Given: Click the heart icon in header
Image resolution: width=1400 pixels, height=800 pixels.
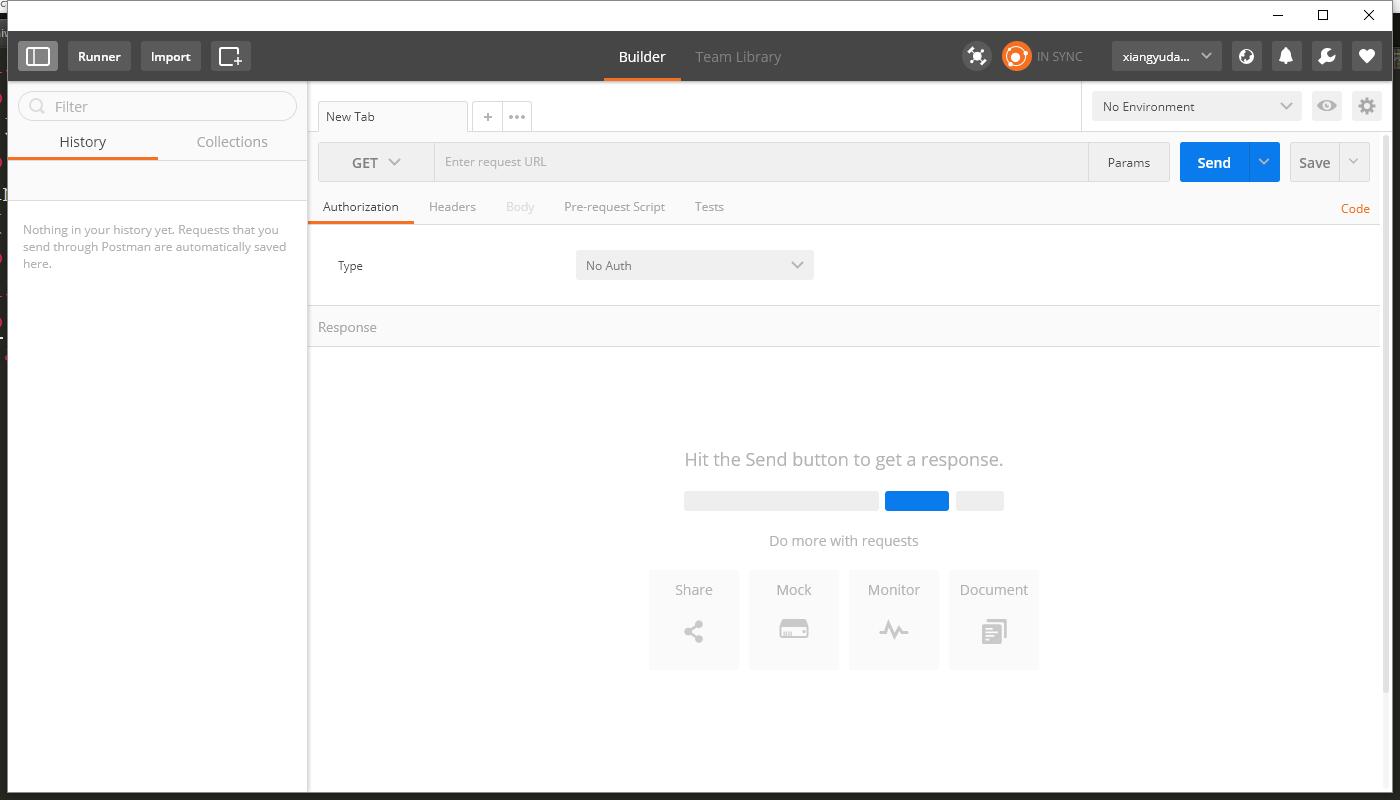Looking at the screenshot, I should point(1366,56).
